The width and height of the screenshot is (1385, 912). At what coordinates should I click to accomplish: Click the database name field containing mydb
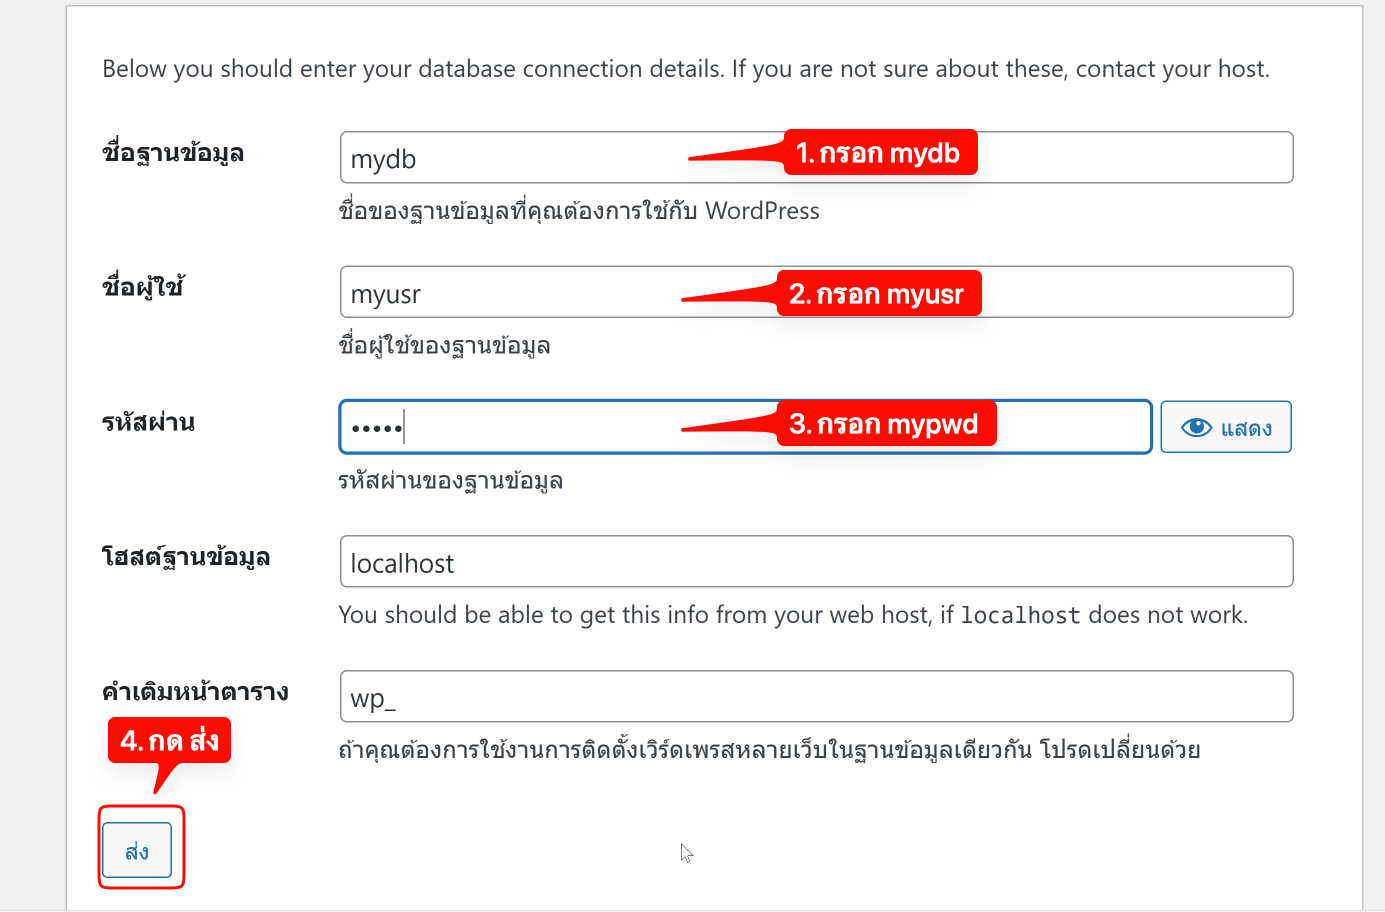tap(520, 158)
